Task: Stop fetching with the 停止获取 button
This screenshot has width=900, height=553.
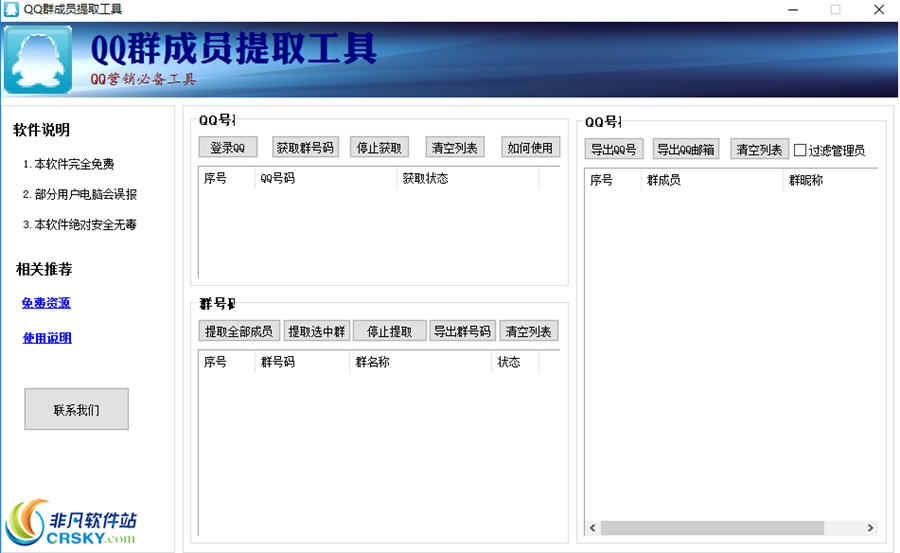Action: (x=379, y=148)
